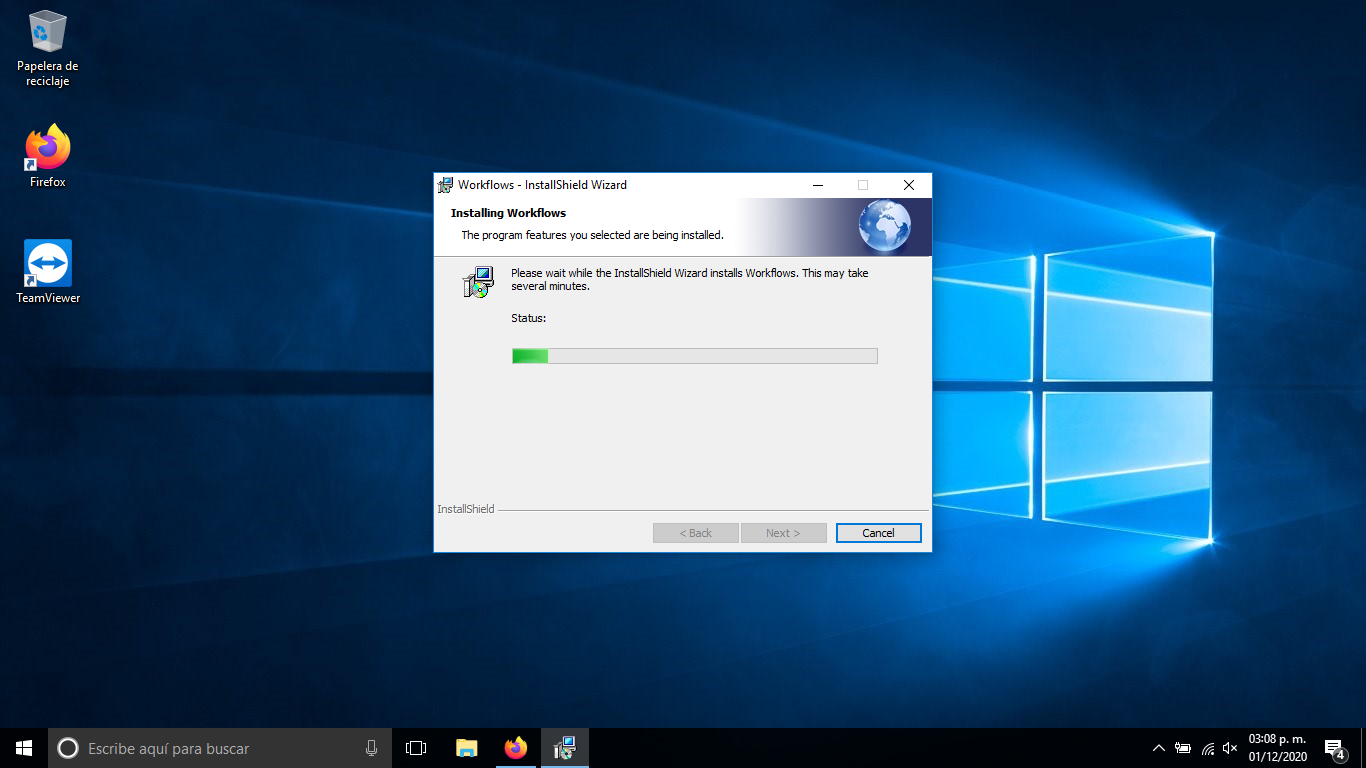Select the InstallShield installer taskbar item

click(x=565, y=748)
